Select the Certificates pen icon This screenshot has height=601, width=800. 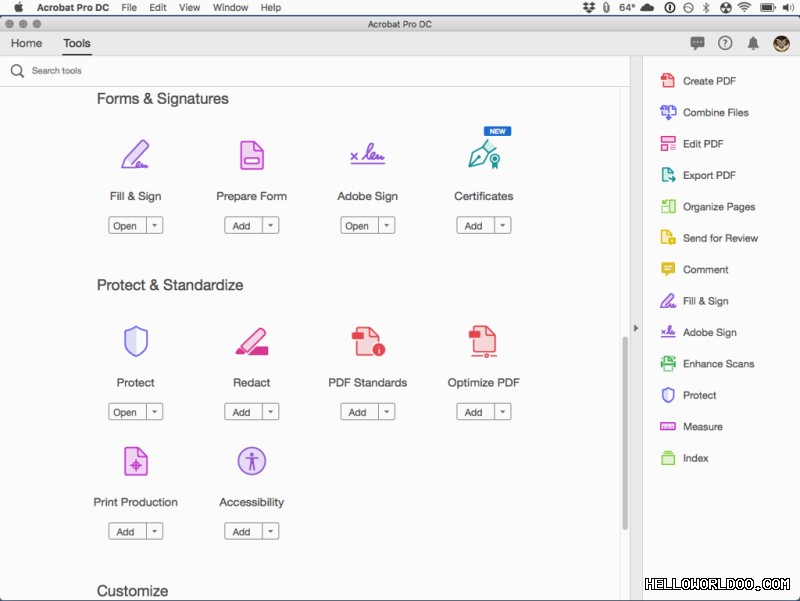pos(484,154)
